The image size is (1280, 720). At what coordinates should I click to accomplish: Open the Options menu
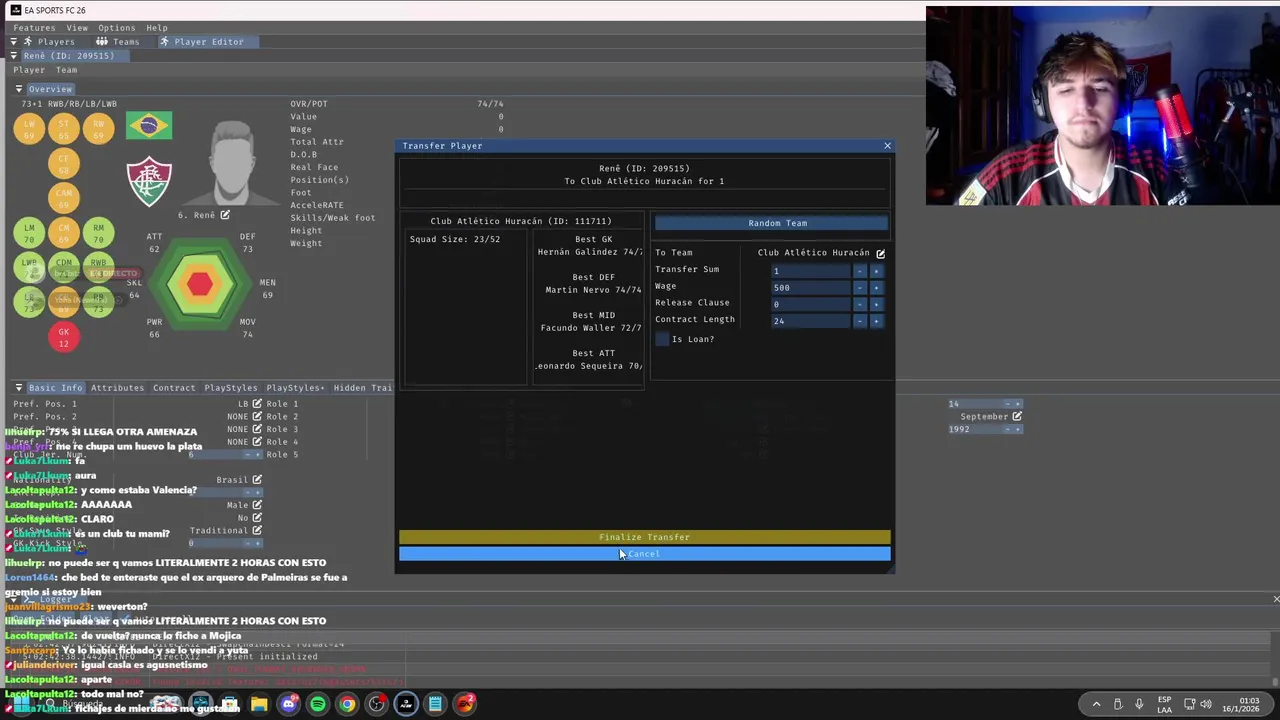tap(116, 28)
